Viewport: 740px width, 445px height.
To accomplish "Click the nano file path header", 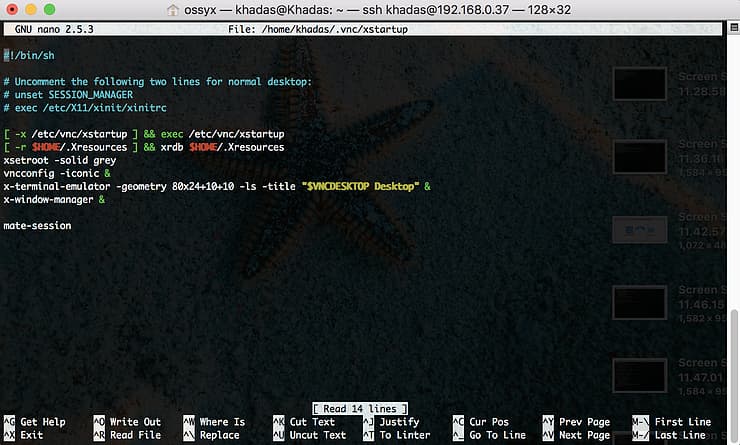I will (325, 30).
